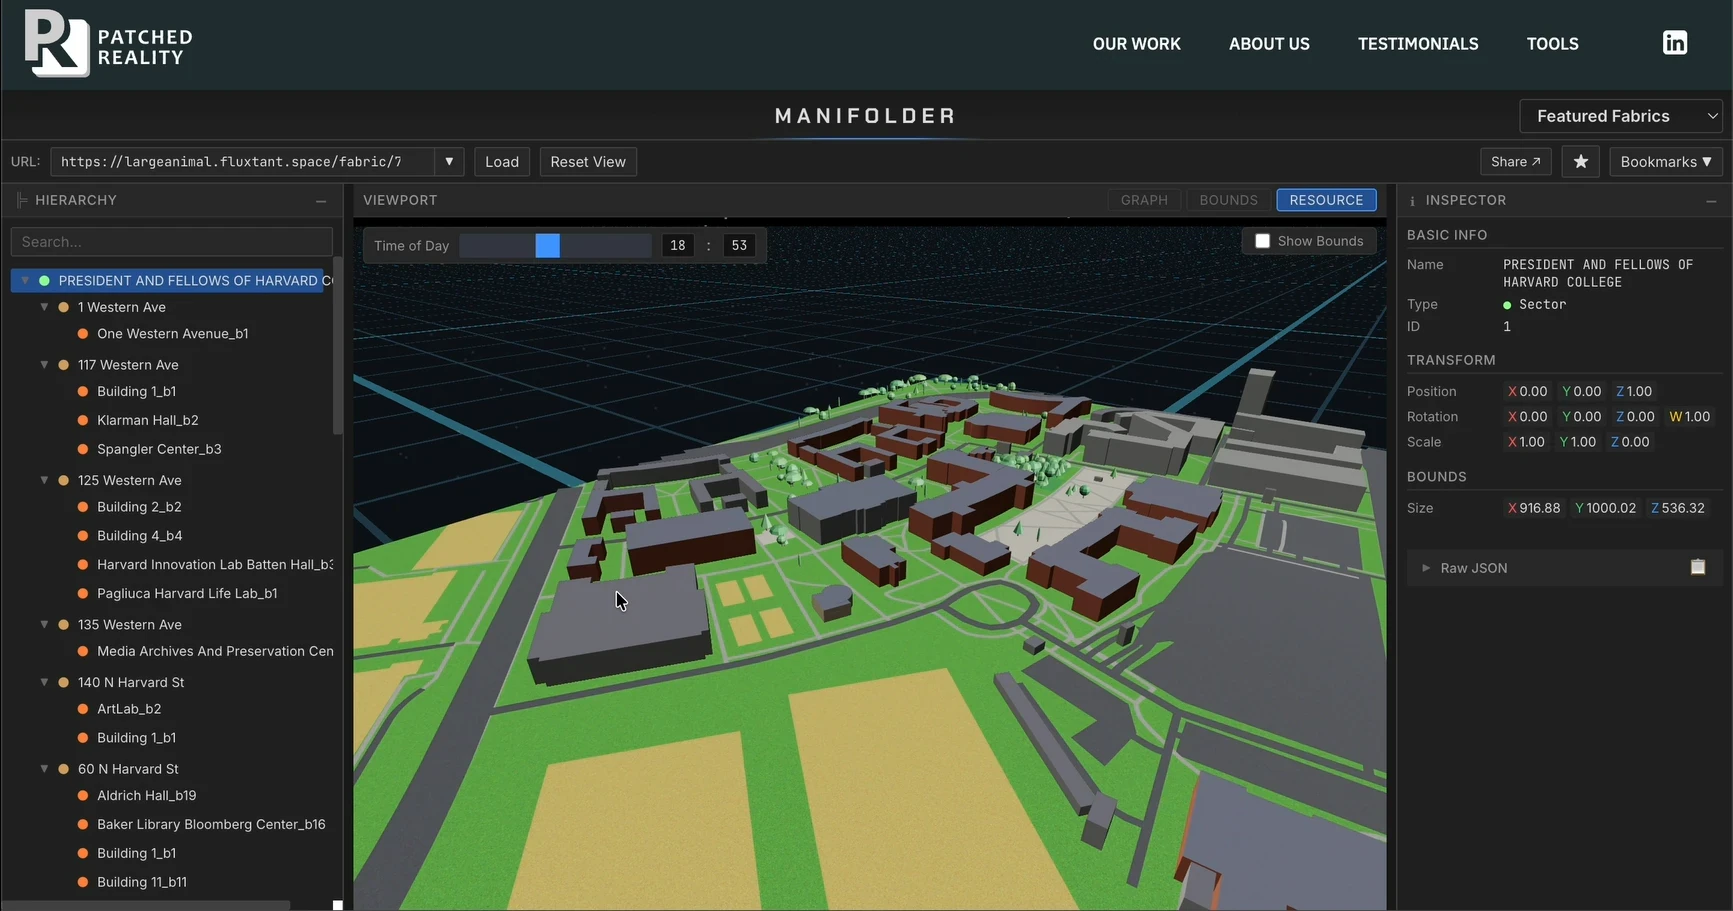Viewport: 1733px width, 911px height.
Task: Open the ABOUT US menu item
Action: pos(1269,44)
